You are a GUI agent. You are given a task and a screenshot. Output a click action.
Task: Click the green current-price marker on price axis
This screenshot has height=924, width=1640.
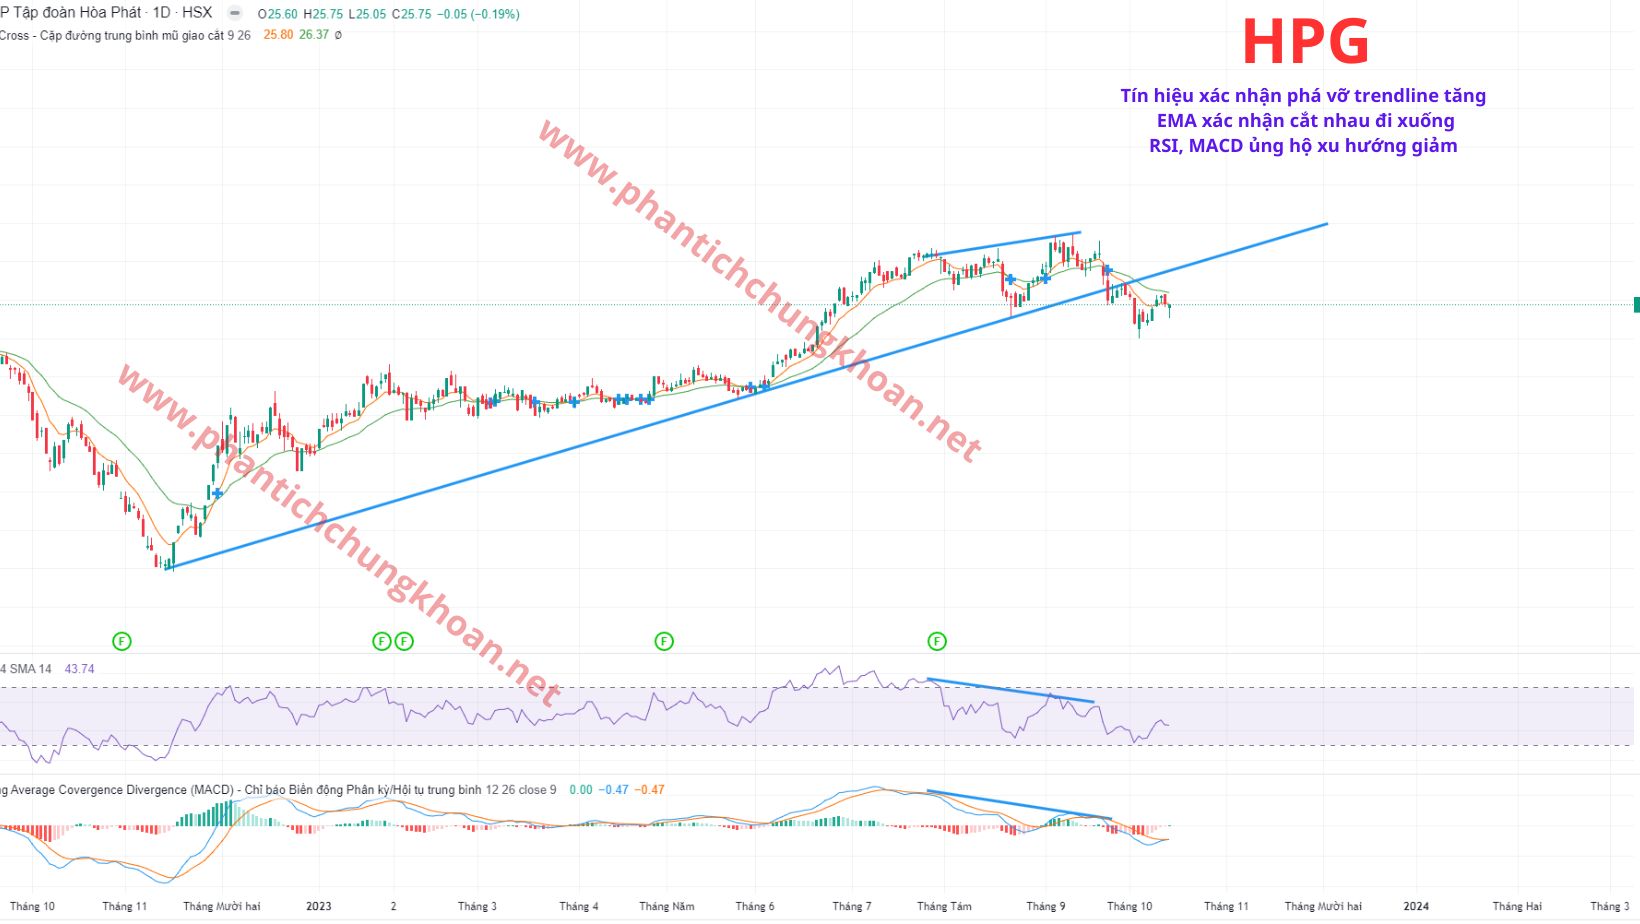(x=1636, y=305)
